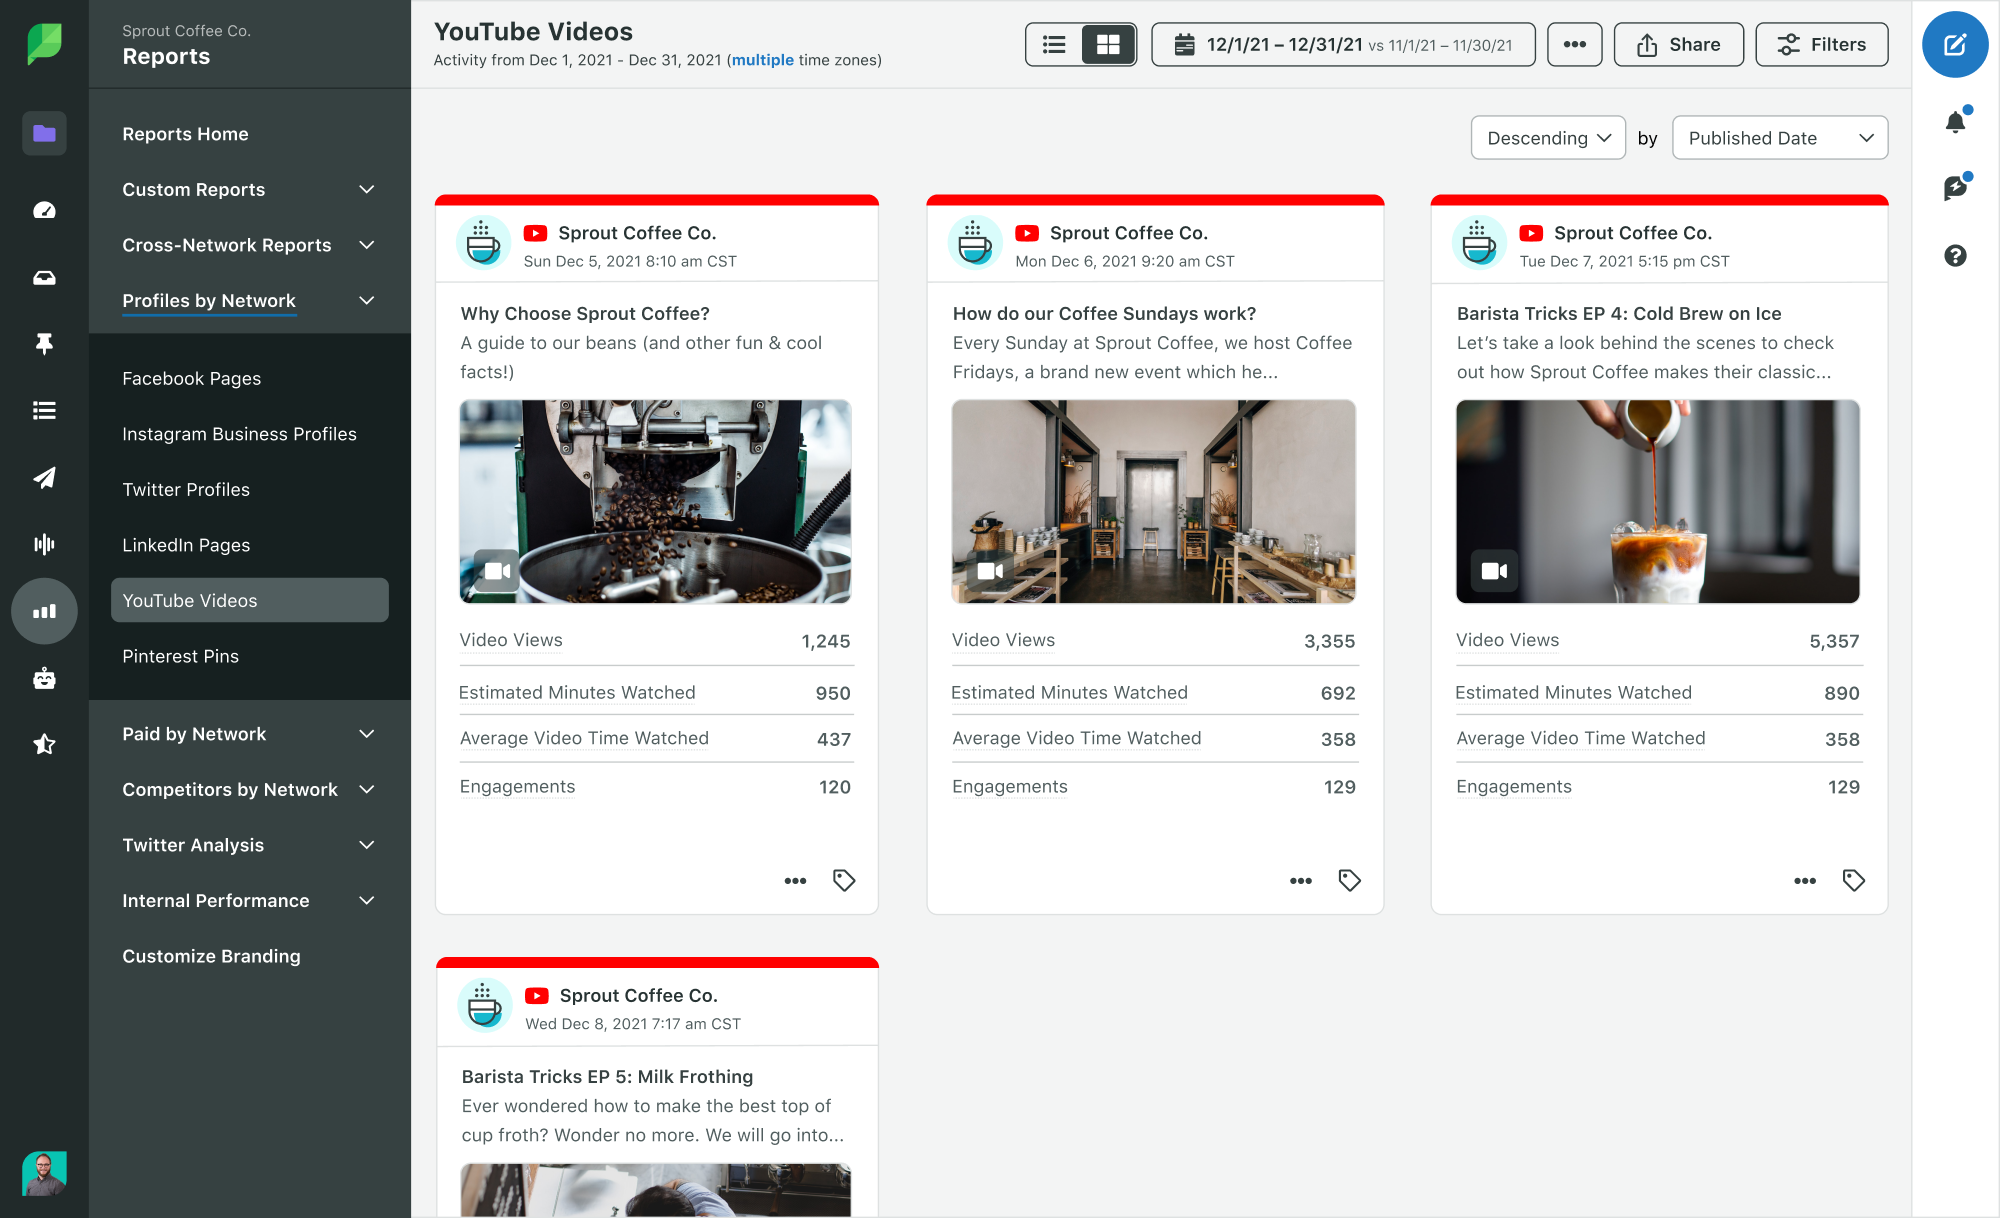Click the list view toggle icon
This screenshot has height=1218, width=2000.
click(x=1053, y=44)
